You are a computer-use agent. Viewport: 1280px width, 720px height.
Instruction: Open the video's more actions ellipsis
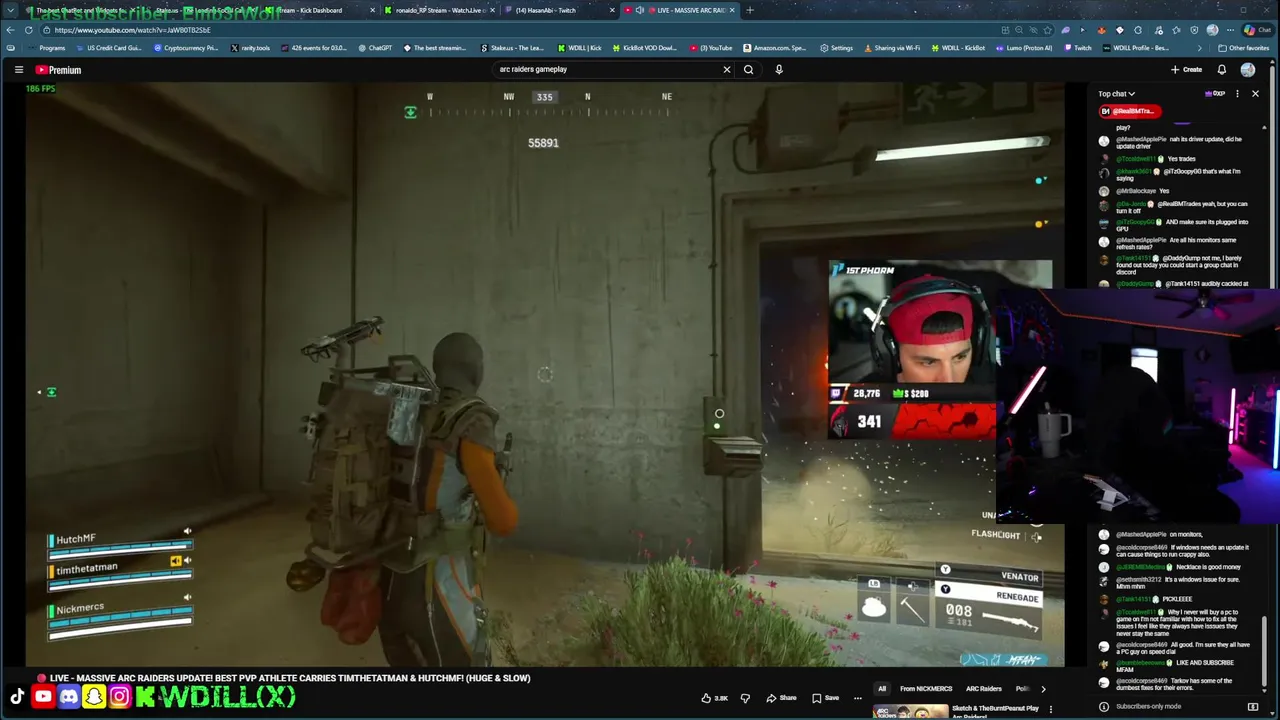pyautogui.click(x=858, y=698)
